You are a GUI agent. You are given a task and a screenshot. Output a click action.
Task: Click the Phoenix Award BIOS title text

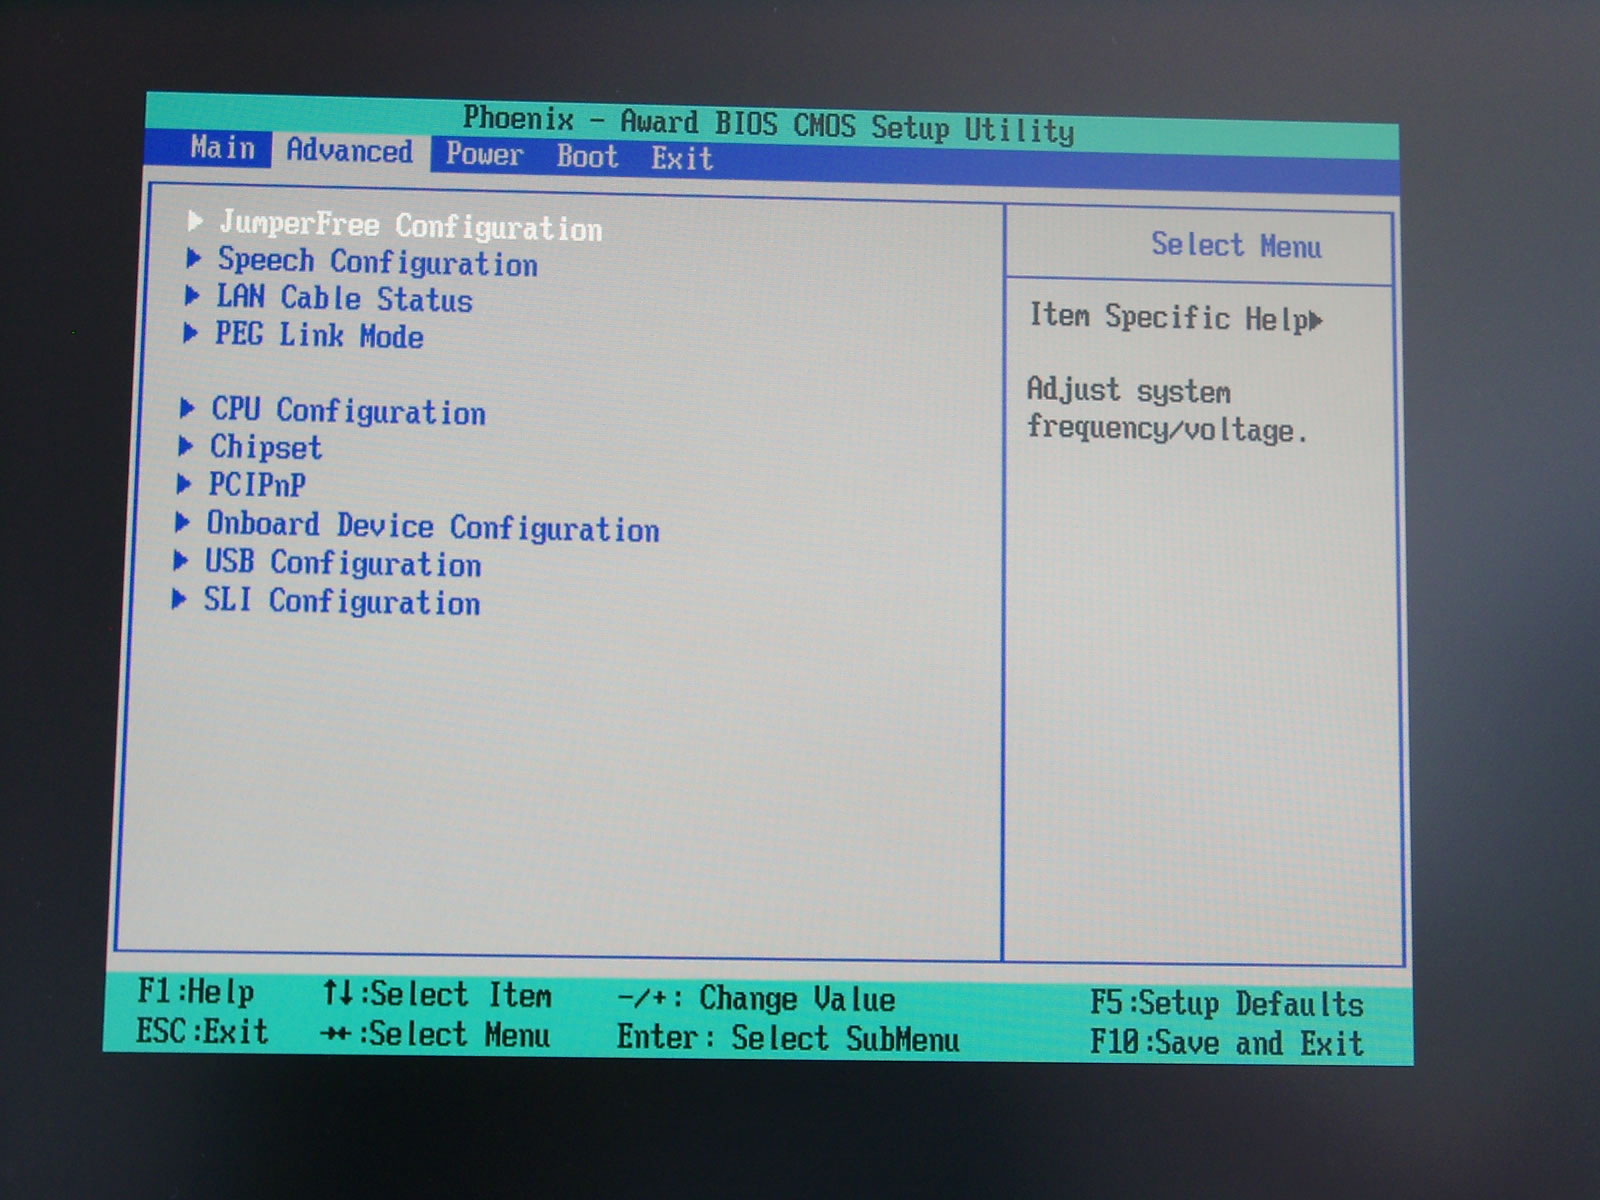(768, 125)
